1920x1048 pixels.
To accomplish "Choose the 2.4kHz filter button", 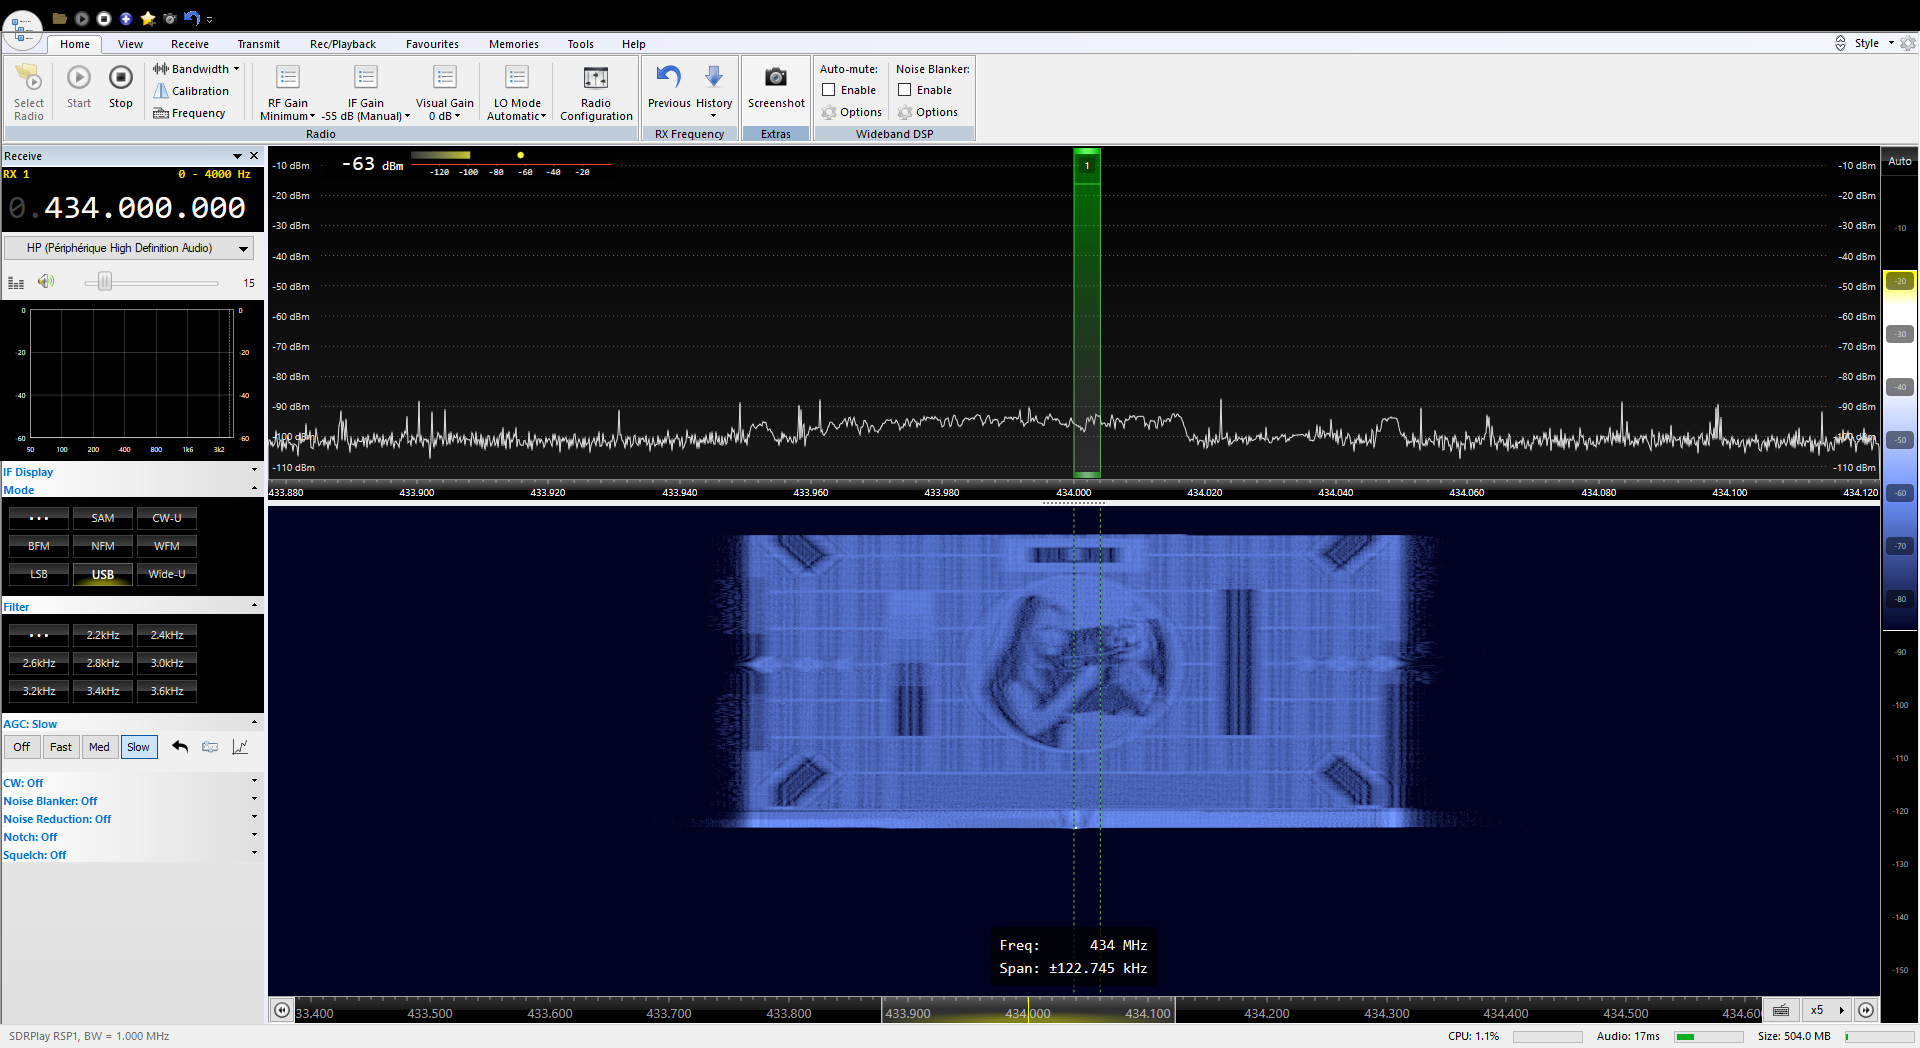I will coord(167,635).
